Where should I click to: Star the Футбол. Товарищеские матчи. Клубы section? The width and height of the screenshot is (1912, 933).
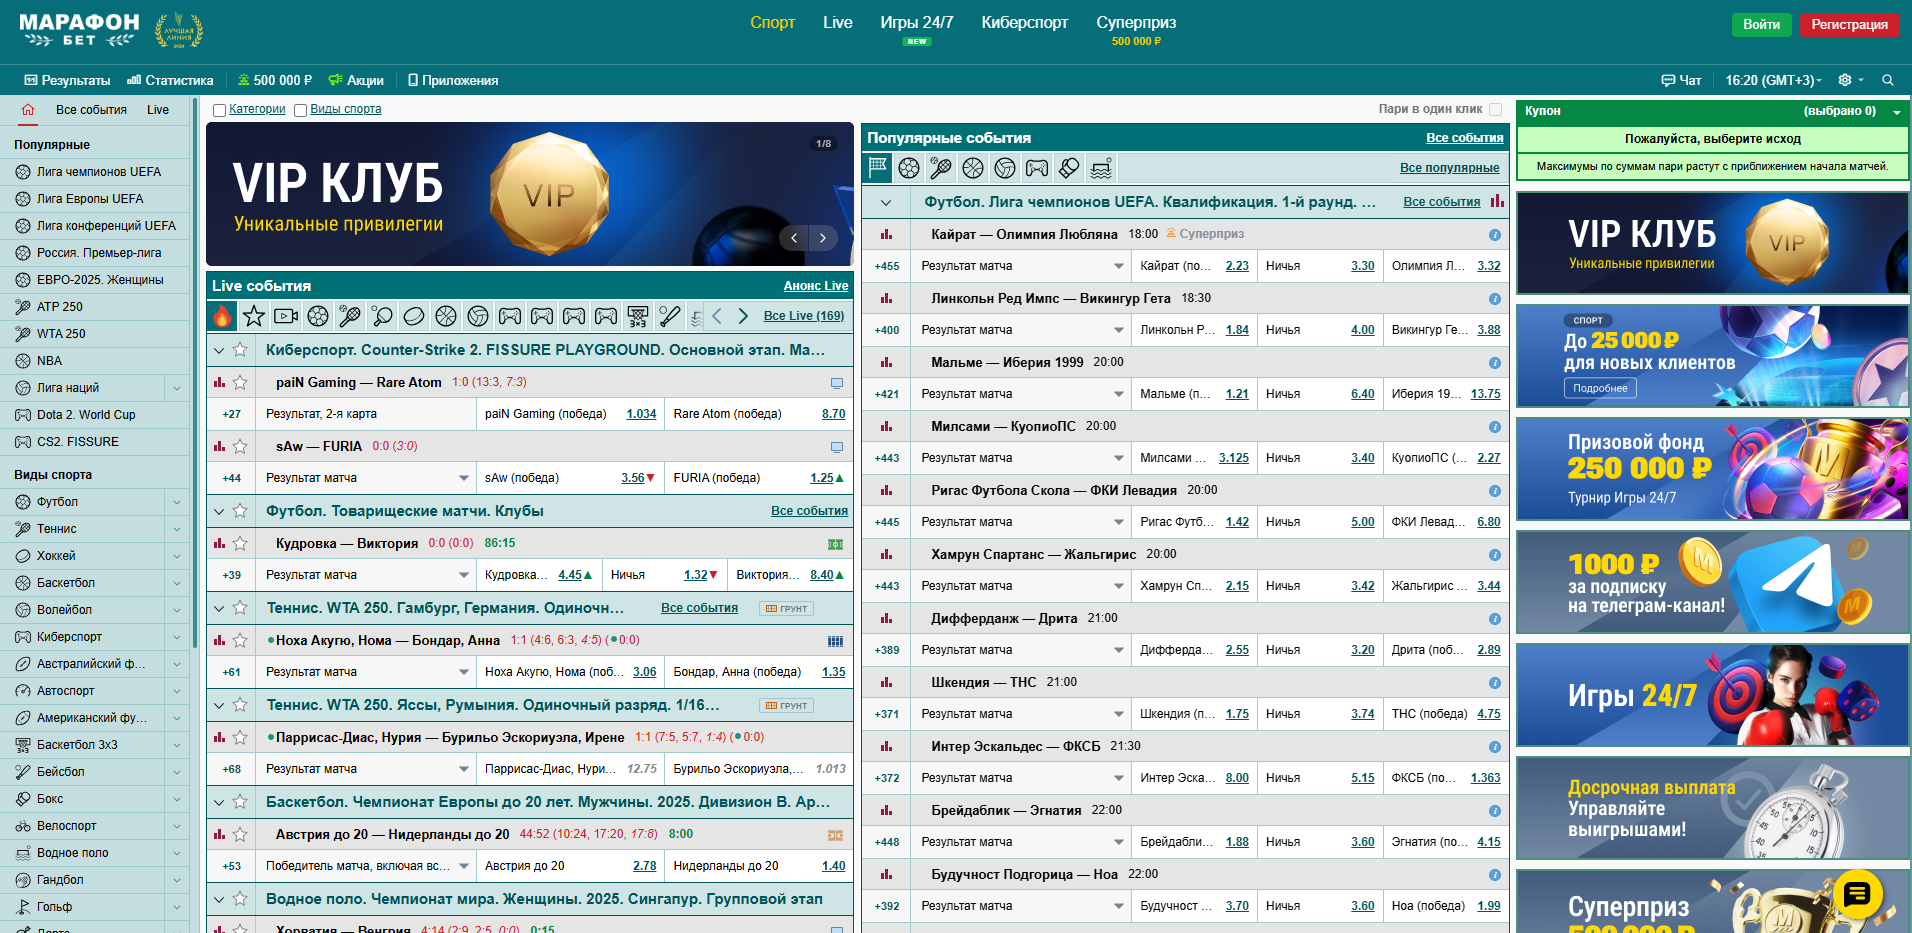tap(240, 511)
